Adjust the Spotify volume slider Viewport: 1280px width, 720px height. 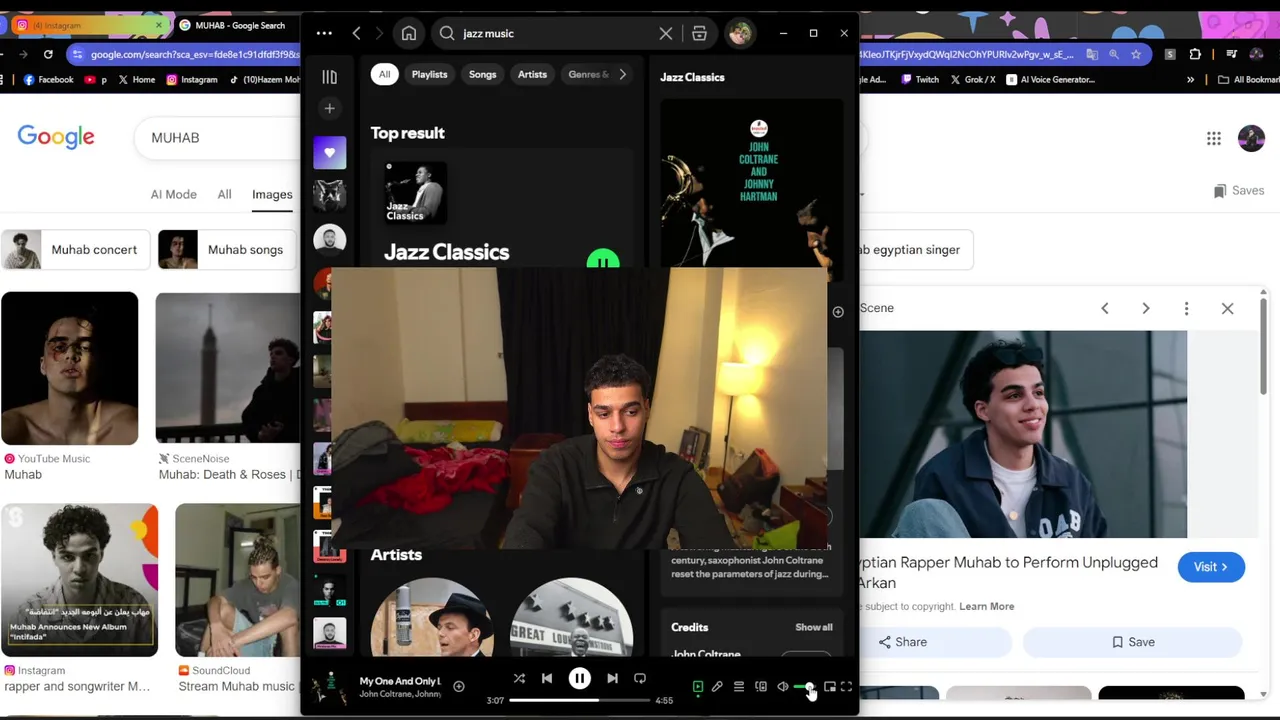(x=805, y=686)
